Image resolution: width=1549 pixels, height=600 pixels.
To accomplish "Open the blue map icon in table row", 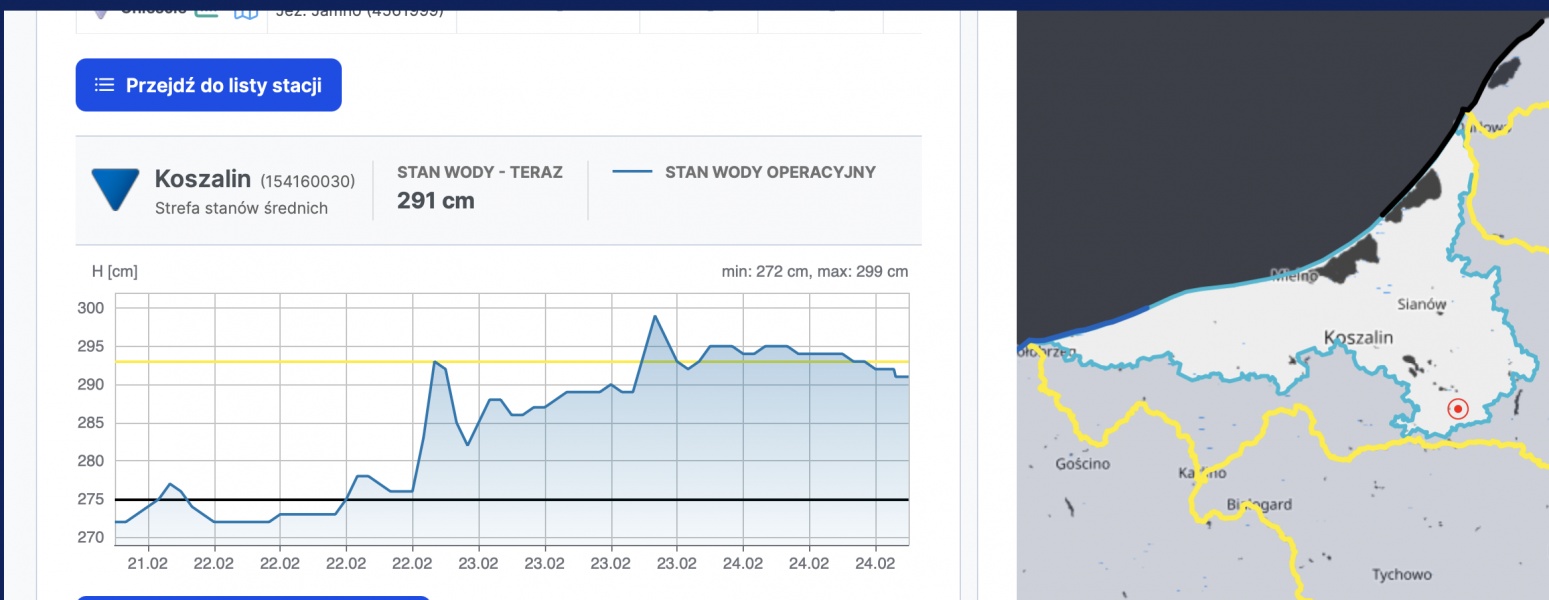I will (245, 11).
